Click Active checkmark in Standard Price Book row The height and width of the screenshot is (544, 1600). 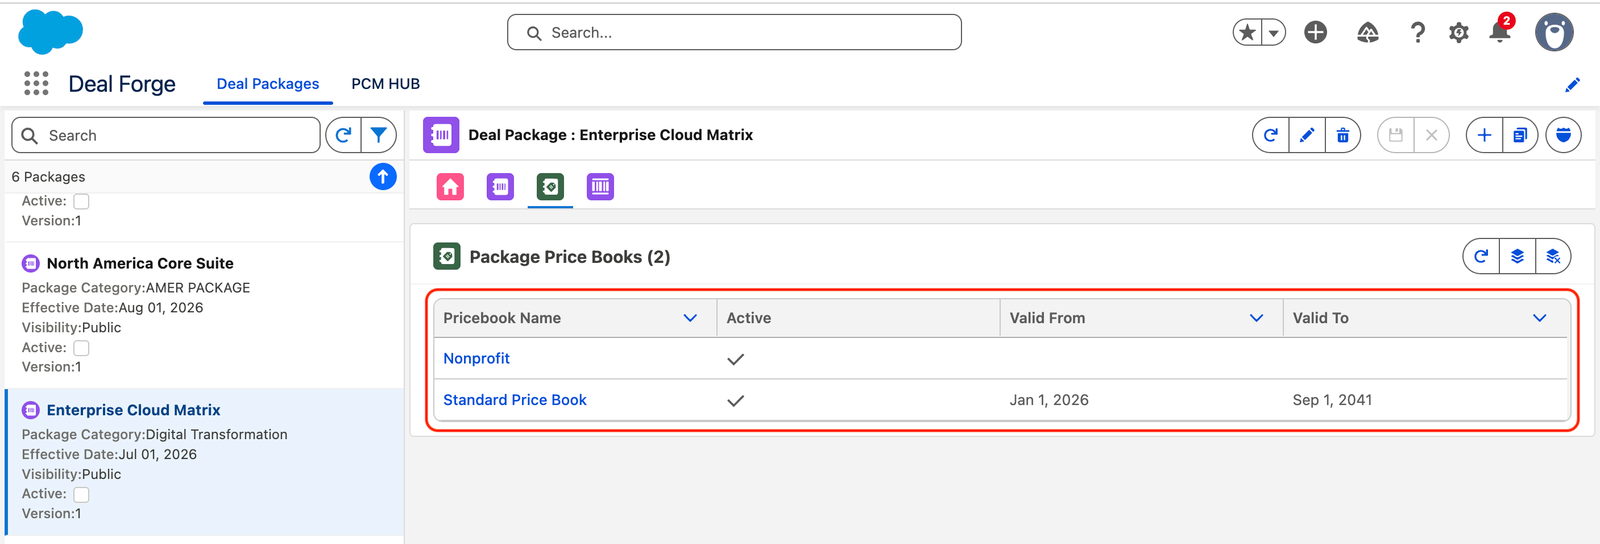coord(736,400)
